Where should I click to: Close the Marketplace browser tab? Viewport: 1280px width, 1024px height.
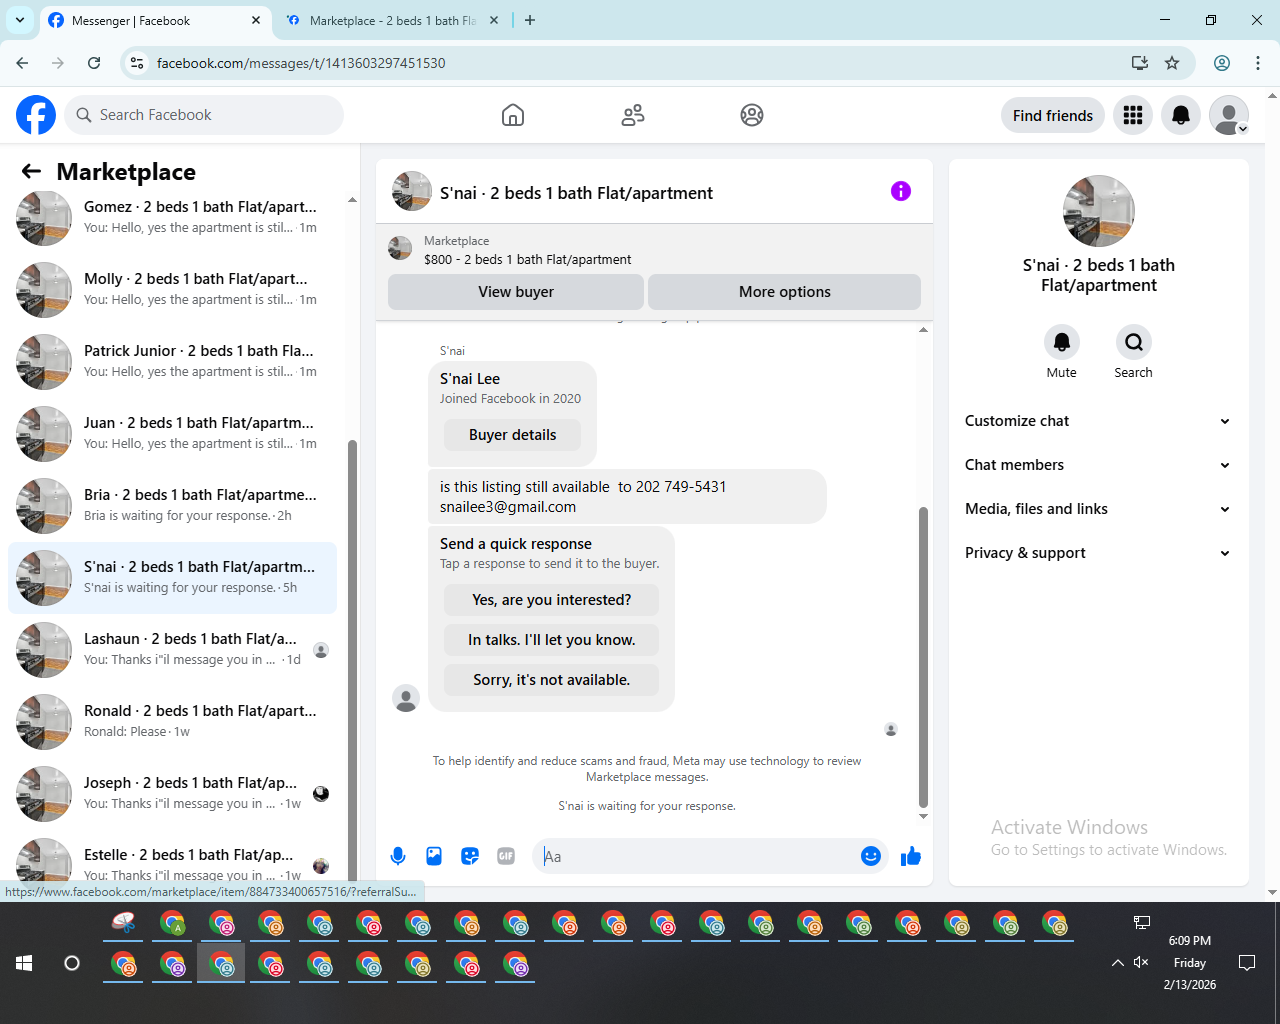coord(494,20)
